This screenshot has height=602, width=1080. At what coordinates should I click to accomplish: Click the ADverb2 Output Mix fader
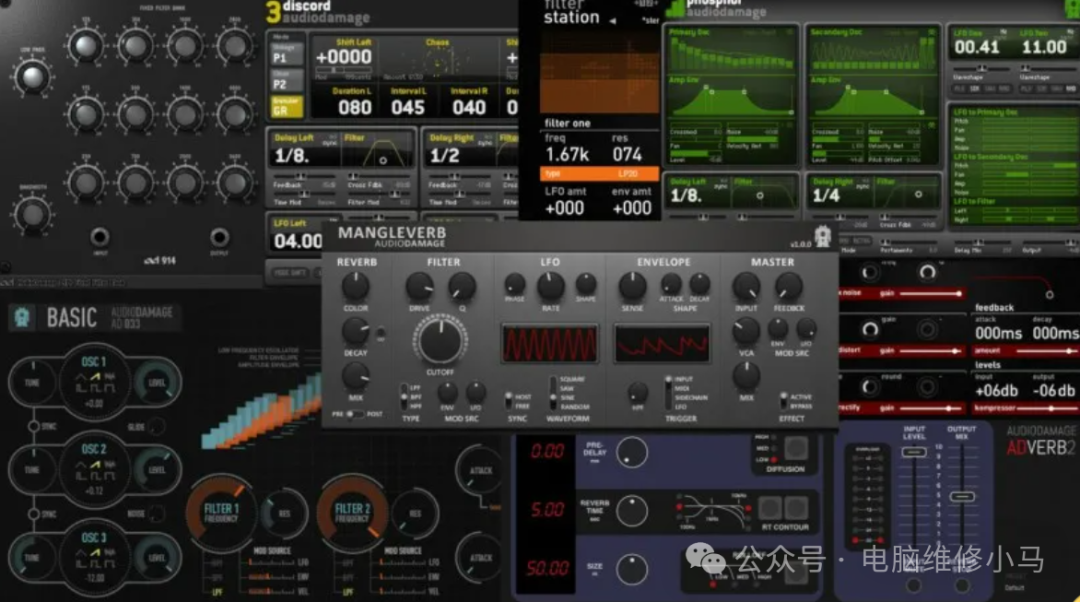click(962, 497)
